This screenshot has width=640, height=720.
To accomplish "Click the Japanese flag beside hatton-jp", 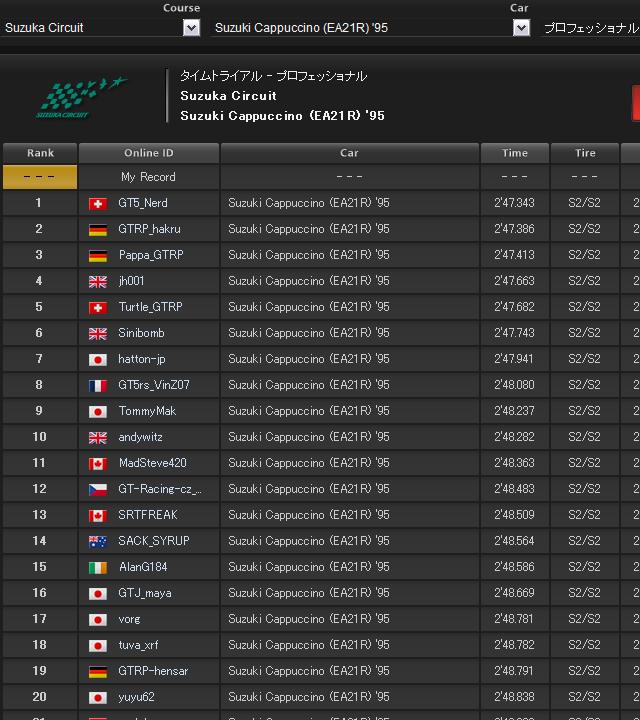I will click(98, 359).
